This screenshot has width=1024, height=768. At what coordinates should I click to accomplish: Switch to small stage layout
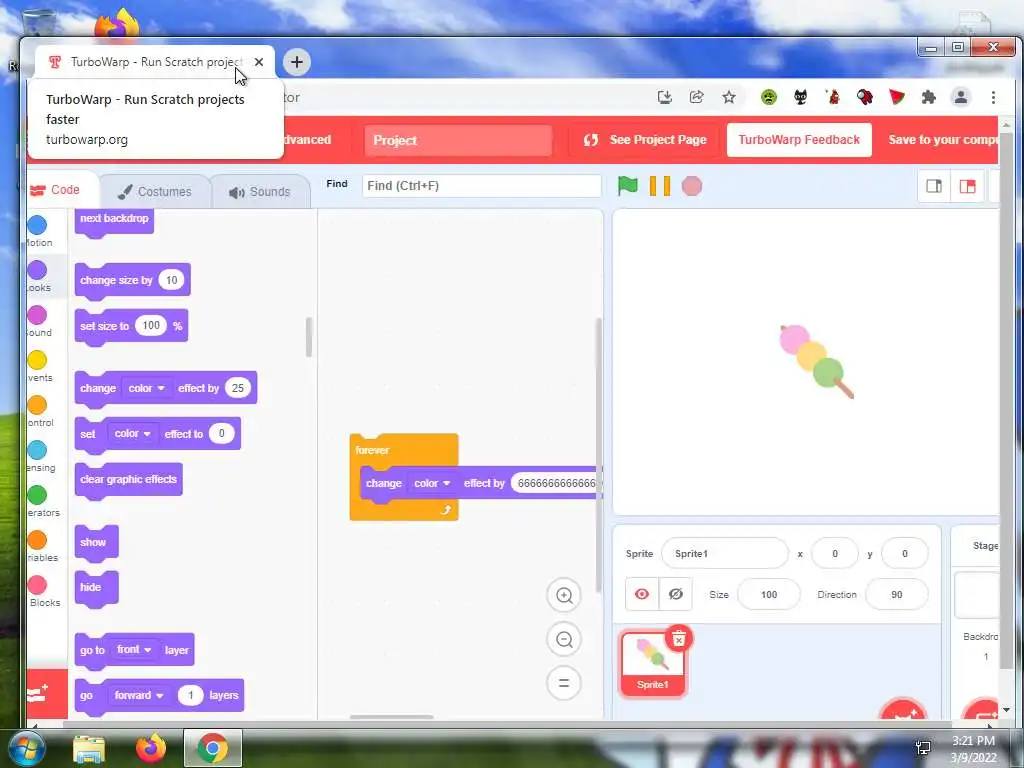coord(934,186)
